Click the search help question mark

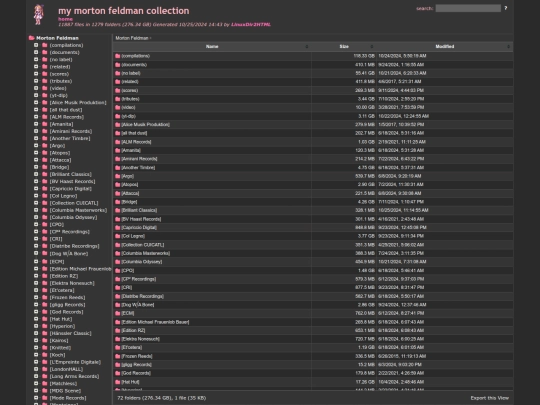point(506,8)
